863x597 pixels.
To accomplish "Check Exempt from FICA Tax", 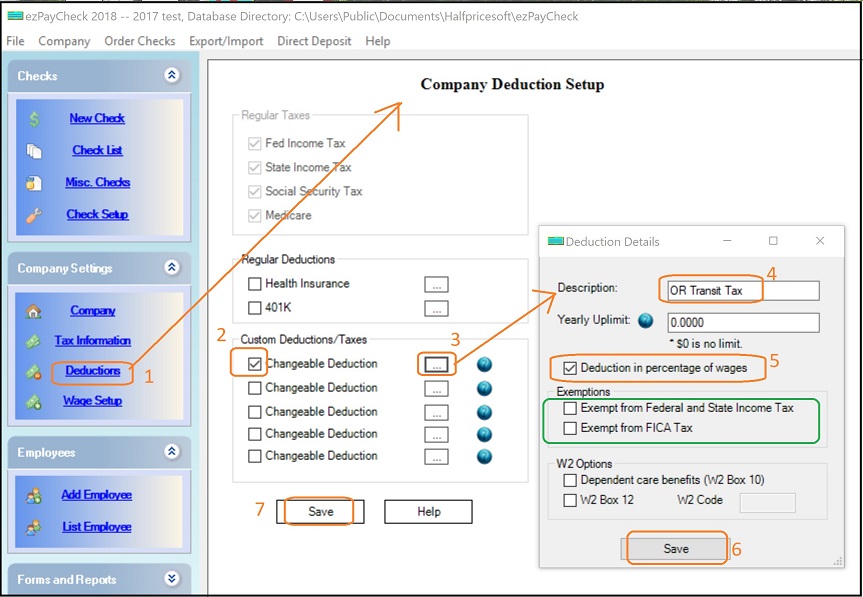I will pos(570,428).
